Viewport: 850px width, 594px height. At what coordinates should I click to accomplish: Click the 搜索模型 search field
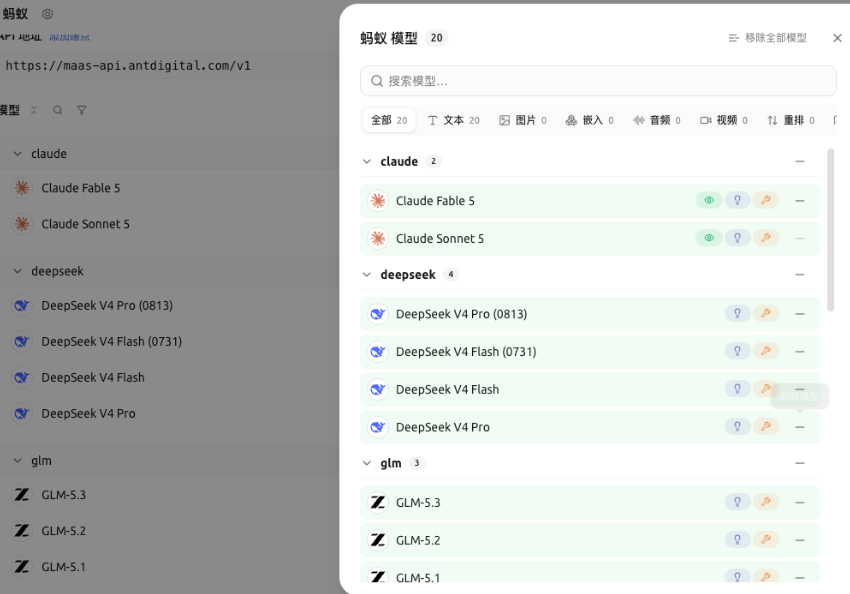(x=598, y=81)
